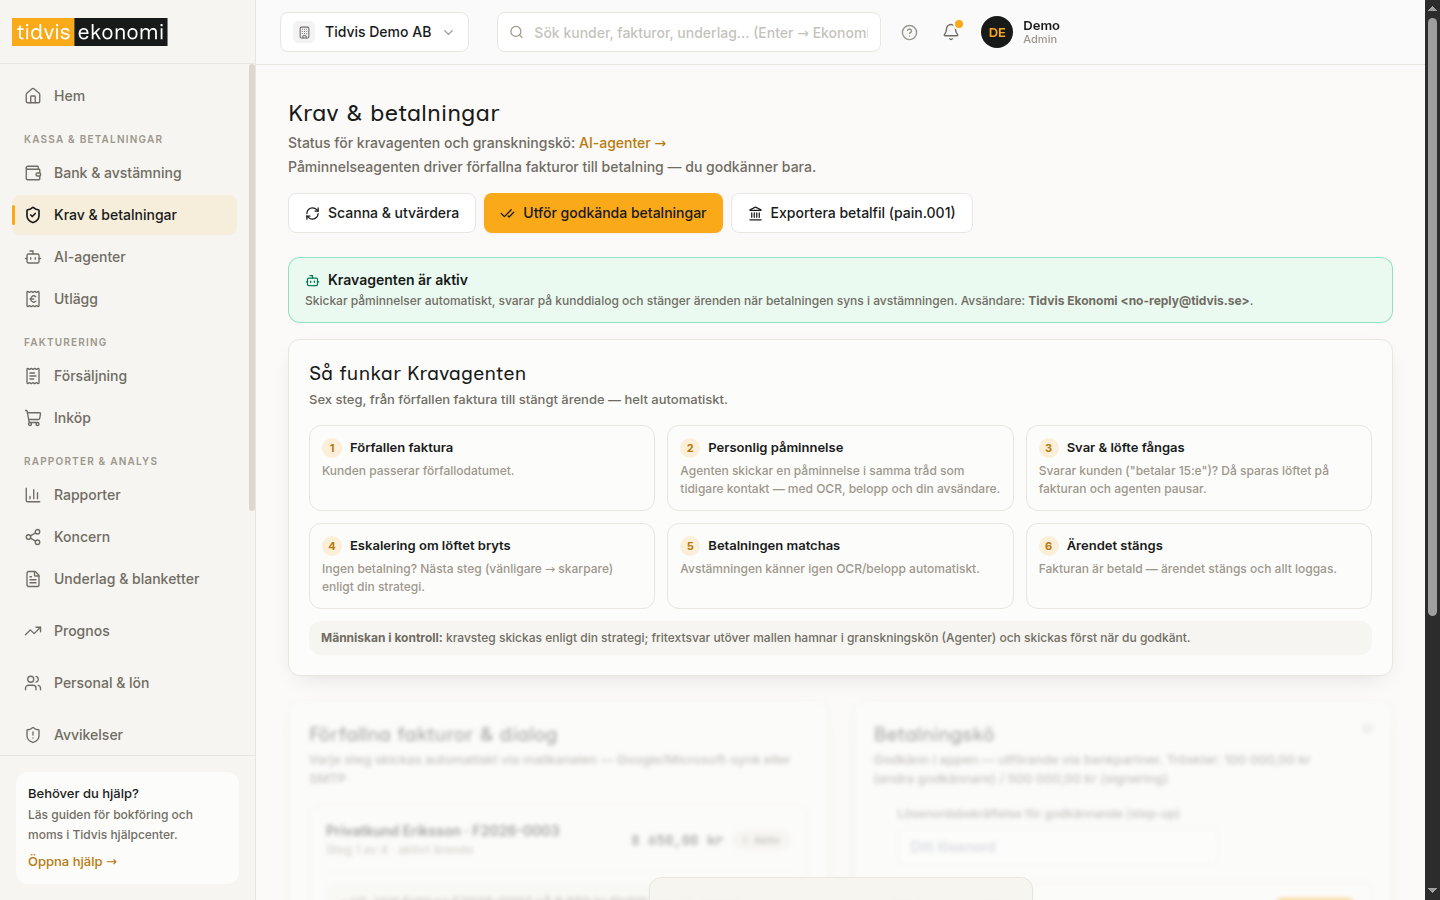The width and height of the screenshot is (1440, 900).
Task: Open the Öppna hjälp link
Action: click(x=72, y=862)
